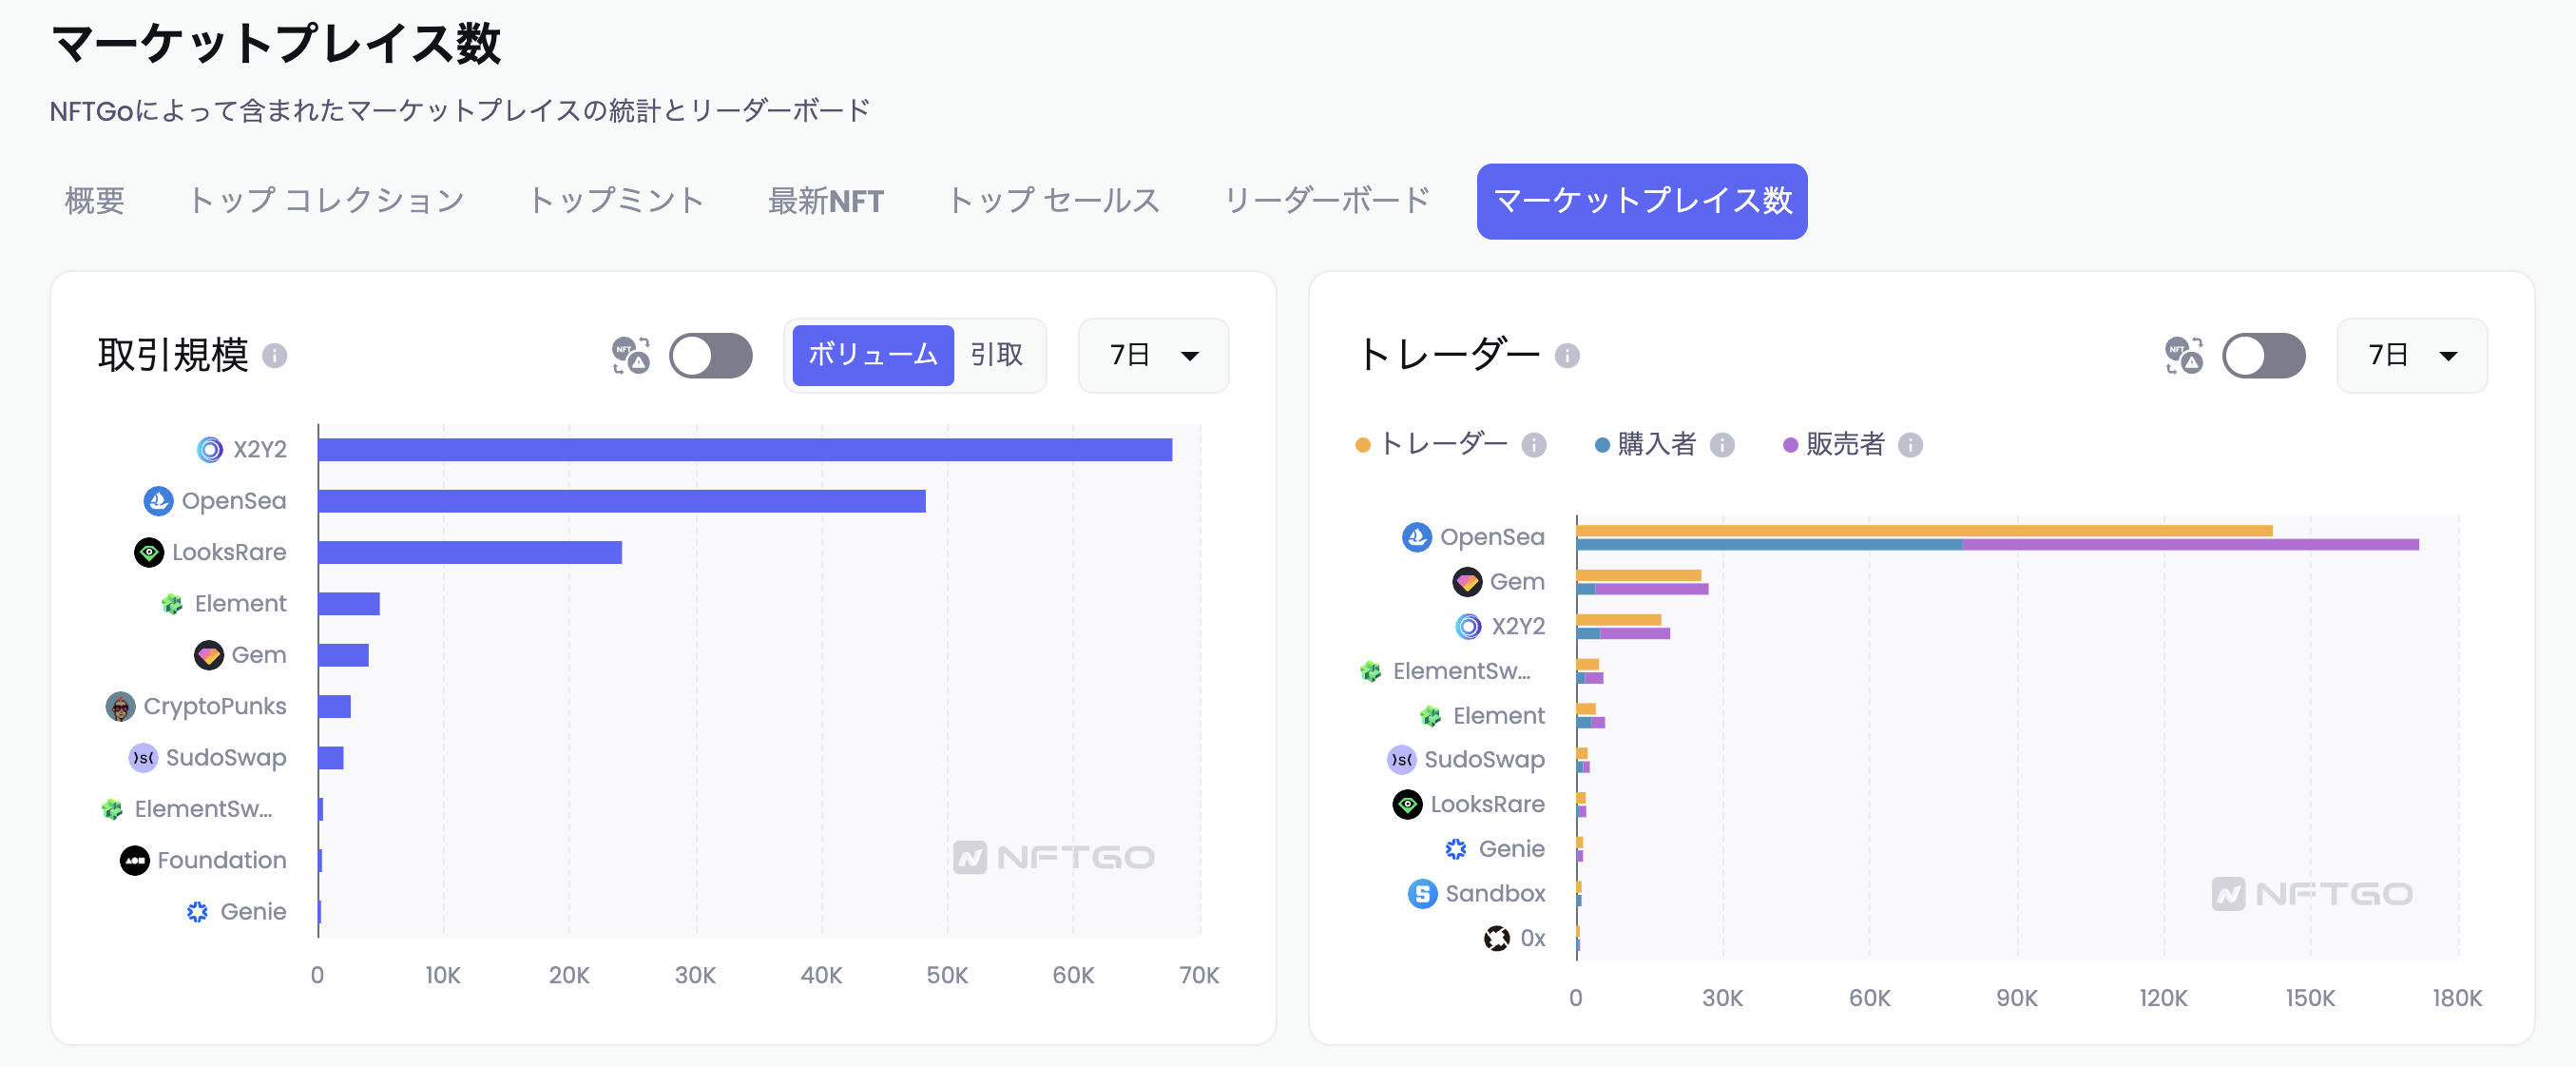Click OpenSea orange traders bar

[1924, 531]
